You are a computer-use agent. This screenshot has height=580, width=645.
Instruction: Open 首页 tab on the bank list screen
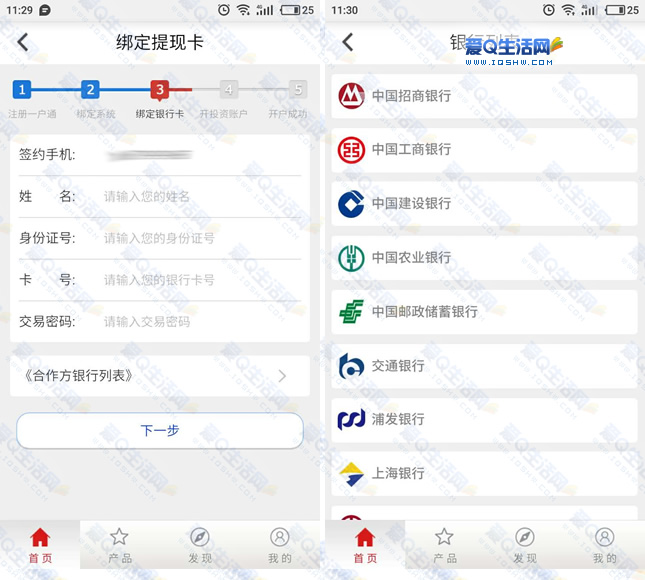click(x=365, y=545)
